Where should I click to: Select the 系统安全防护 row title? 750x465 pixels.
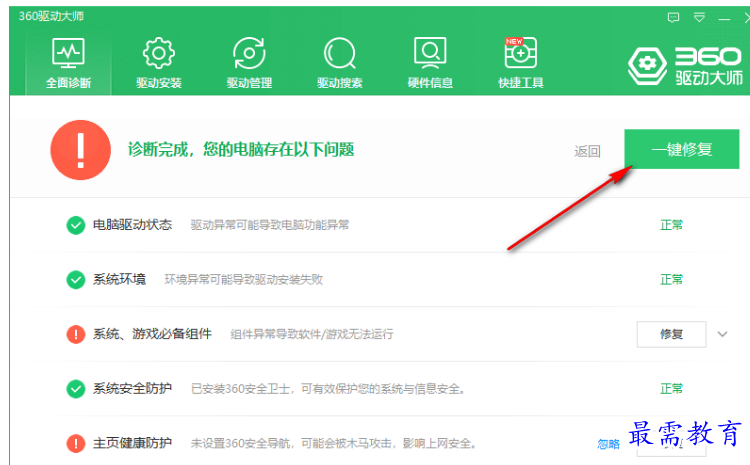pyautogui.click(x=132, y=388)
